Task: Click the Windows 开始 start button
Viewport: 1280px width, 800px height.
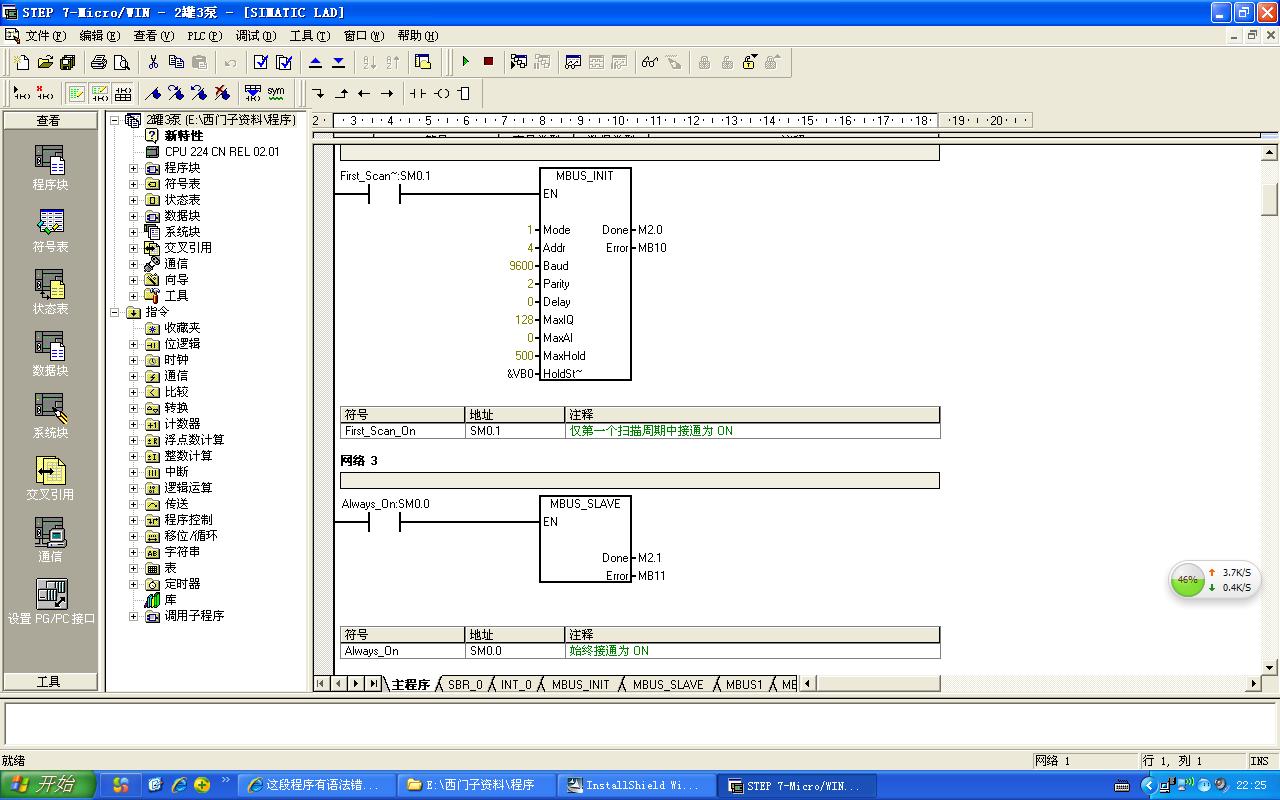Action: pyautogui.click(x=48, y=785)
